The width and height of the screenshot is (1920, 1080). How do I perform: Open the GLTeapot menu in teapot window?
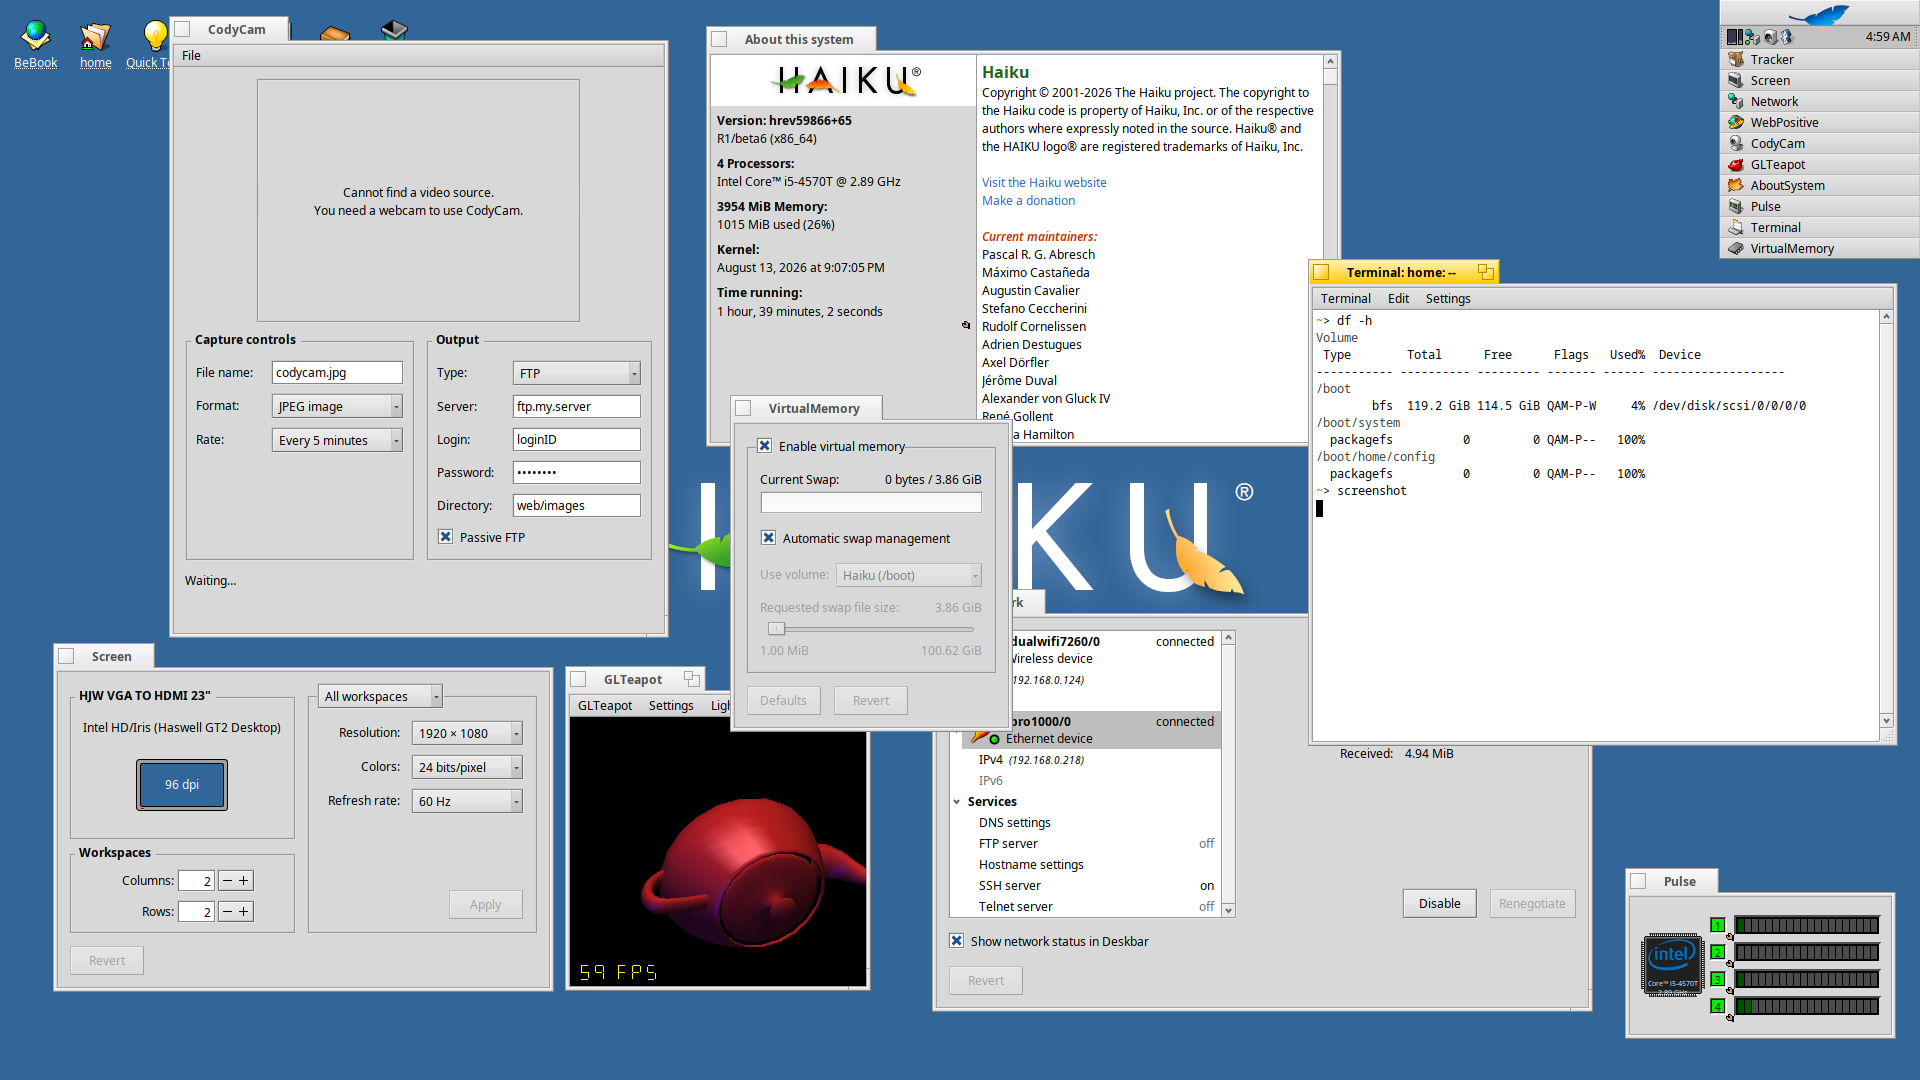pyautogui.click(x=605, y=705)
